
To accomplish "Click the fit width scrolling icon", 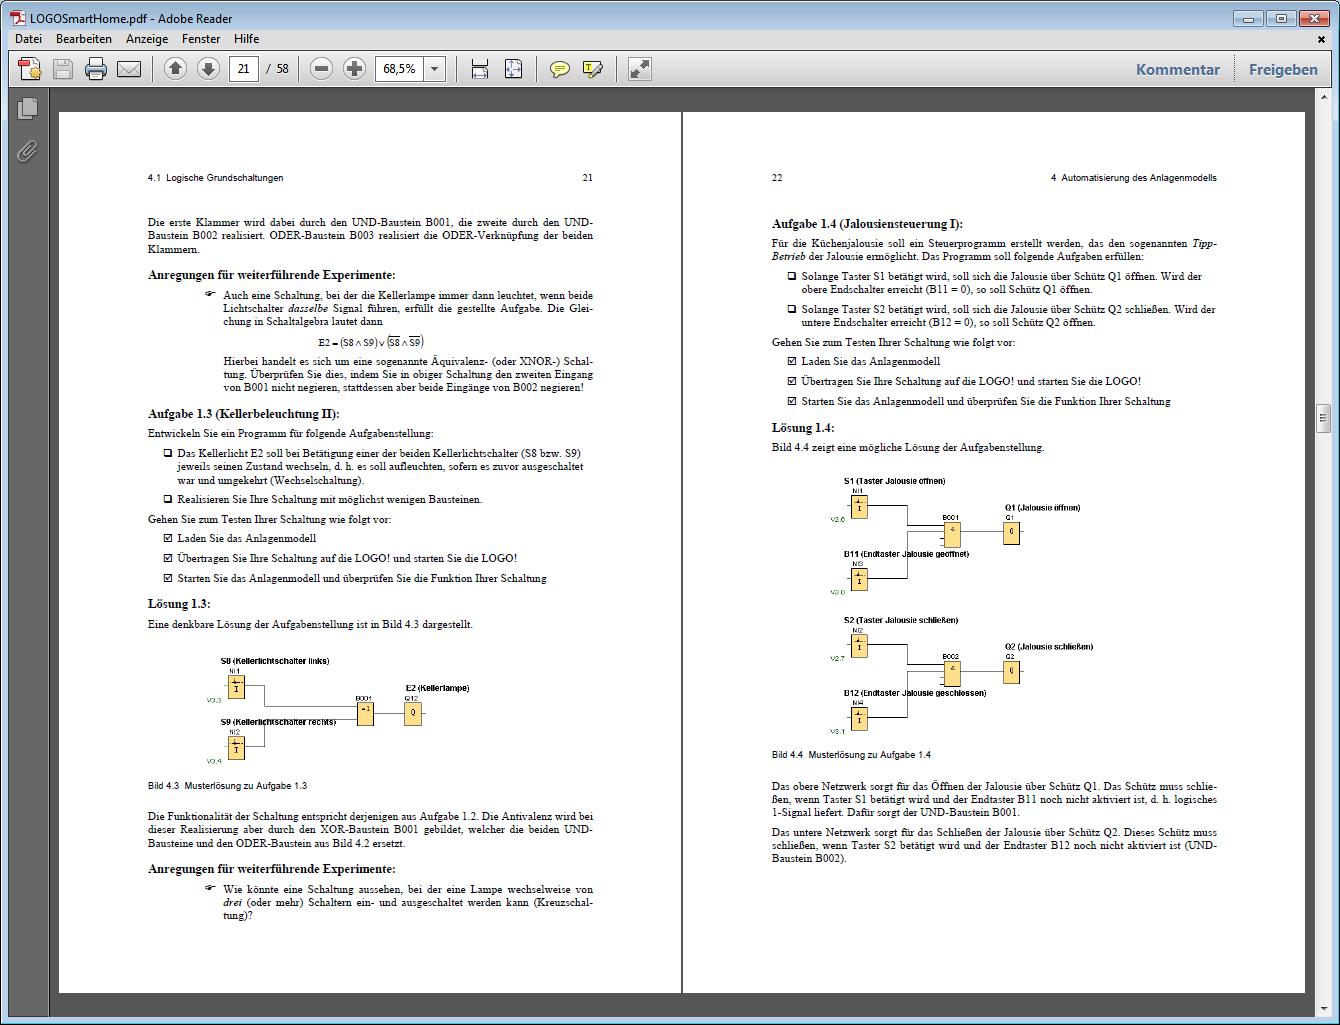I will point(480,69).
